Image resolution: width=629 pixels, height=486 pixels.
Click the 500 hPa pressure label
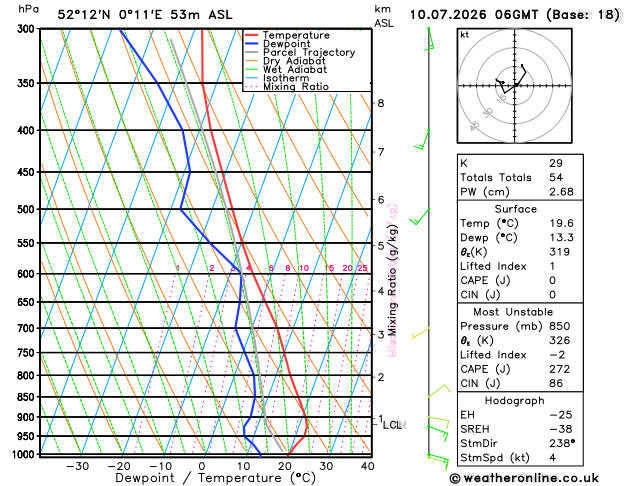point(28,209)
